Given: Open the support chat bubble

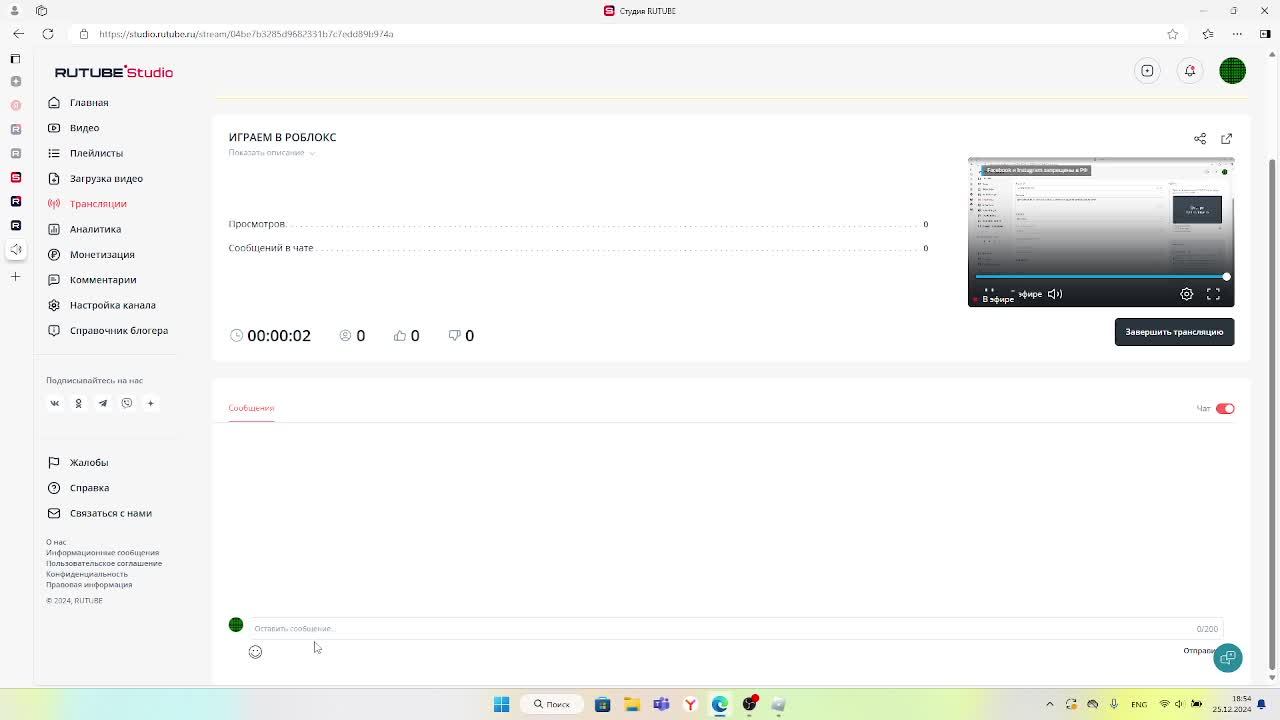Looking at the screenshot, I should 1228,658.
